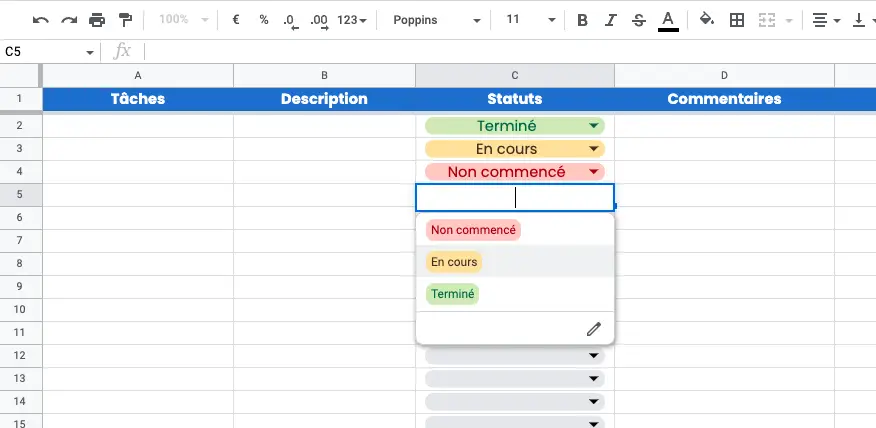Click the Undo arrow icon

[x=40, y=20]
